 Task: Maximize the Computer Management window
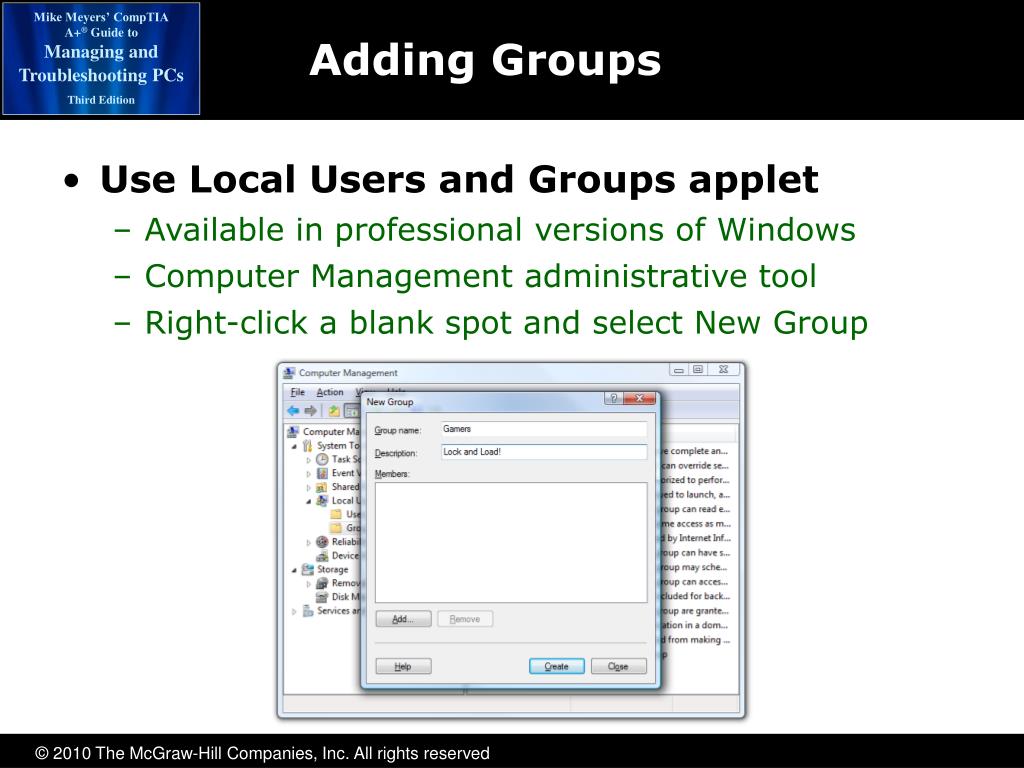pyautogui.click(x=697, y=370)
